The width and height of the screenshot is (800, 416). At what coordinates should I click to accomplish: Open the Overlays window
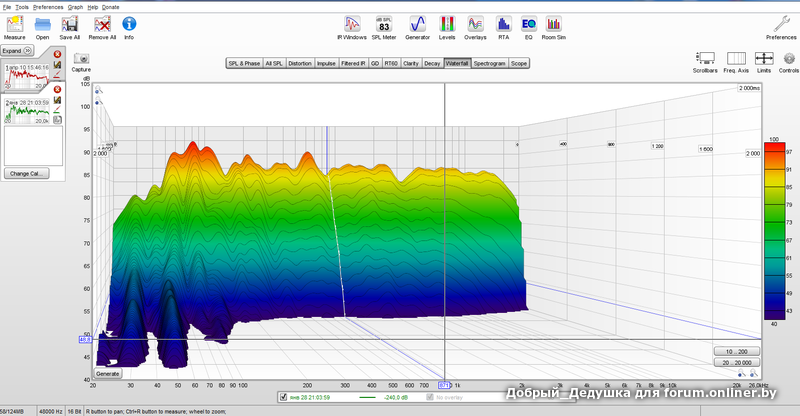(476, 24)
